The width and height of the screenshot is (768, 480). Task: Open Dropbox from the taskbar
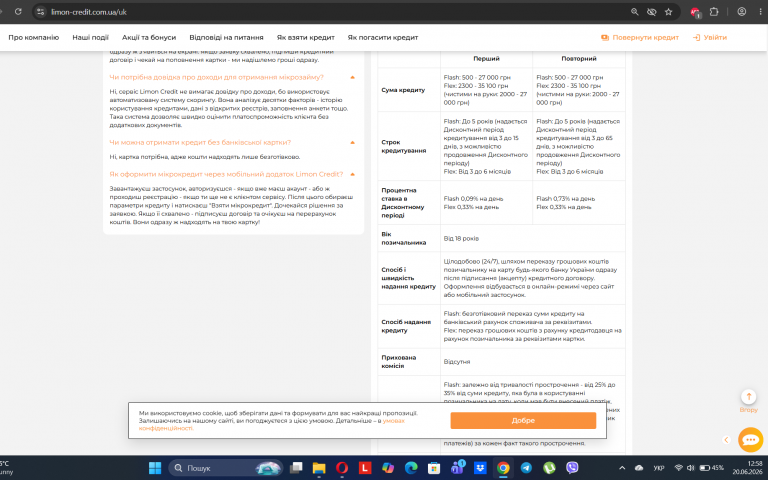click(480, 468)
